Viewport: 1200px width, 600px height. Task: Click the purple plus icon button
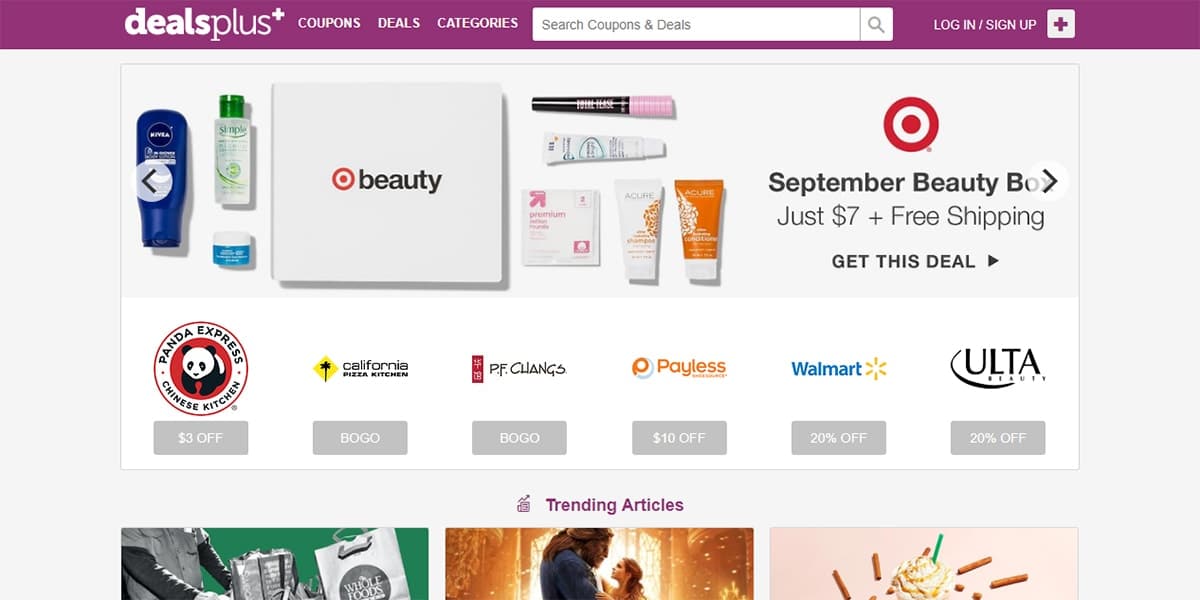click(x=1061, y=24)
